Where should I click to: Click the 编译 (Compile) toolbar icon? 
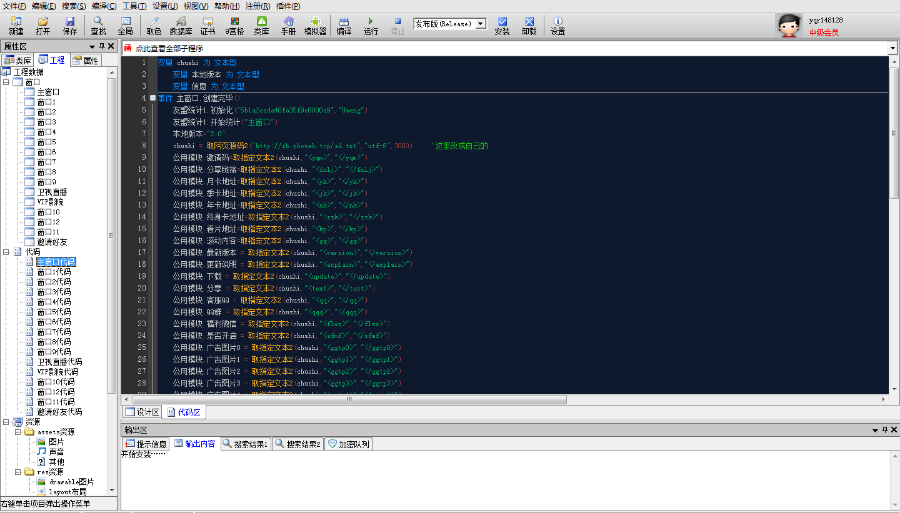pyautogui.click(x=344, y=26)
